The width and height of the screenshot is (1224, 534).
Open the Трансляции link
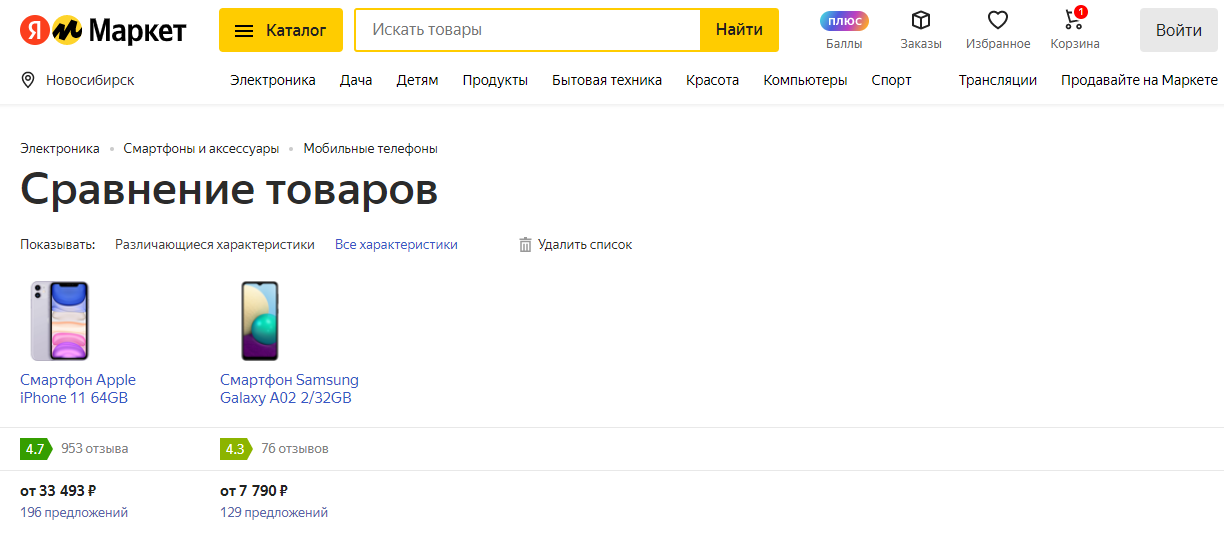point(998,80)
